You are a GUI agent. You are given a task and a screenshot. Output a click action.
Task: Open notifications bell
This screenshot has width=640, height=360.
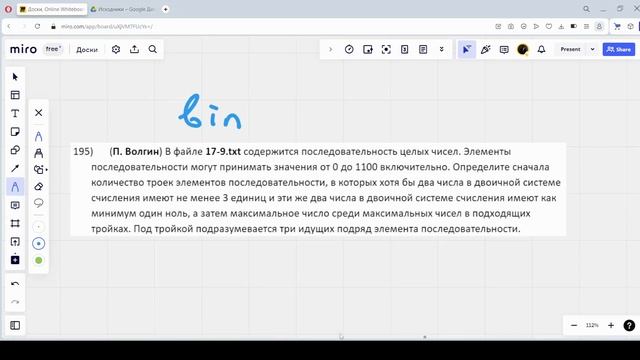coord(541,49)
